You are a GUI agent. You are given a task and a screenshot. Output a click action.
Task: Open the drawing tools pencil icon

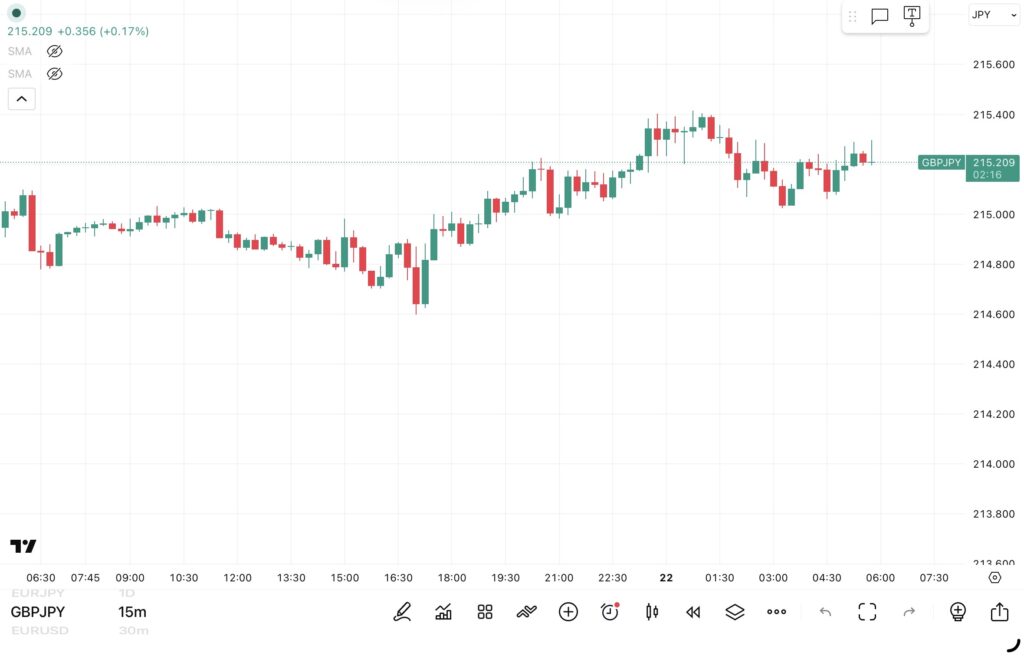point(402,612)
